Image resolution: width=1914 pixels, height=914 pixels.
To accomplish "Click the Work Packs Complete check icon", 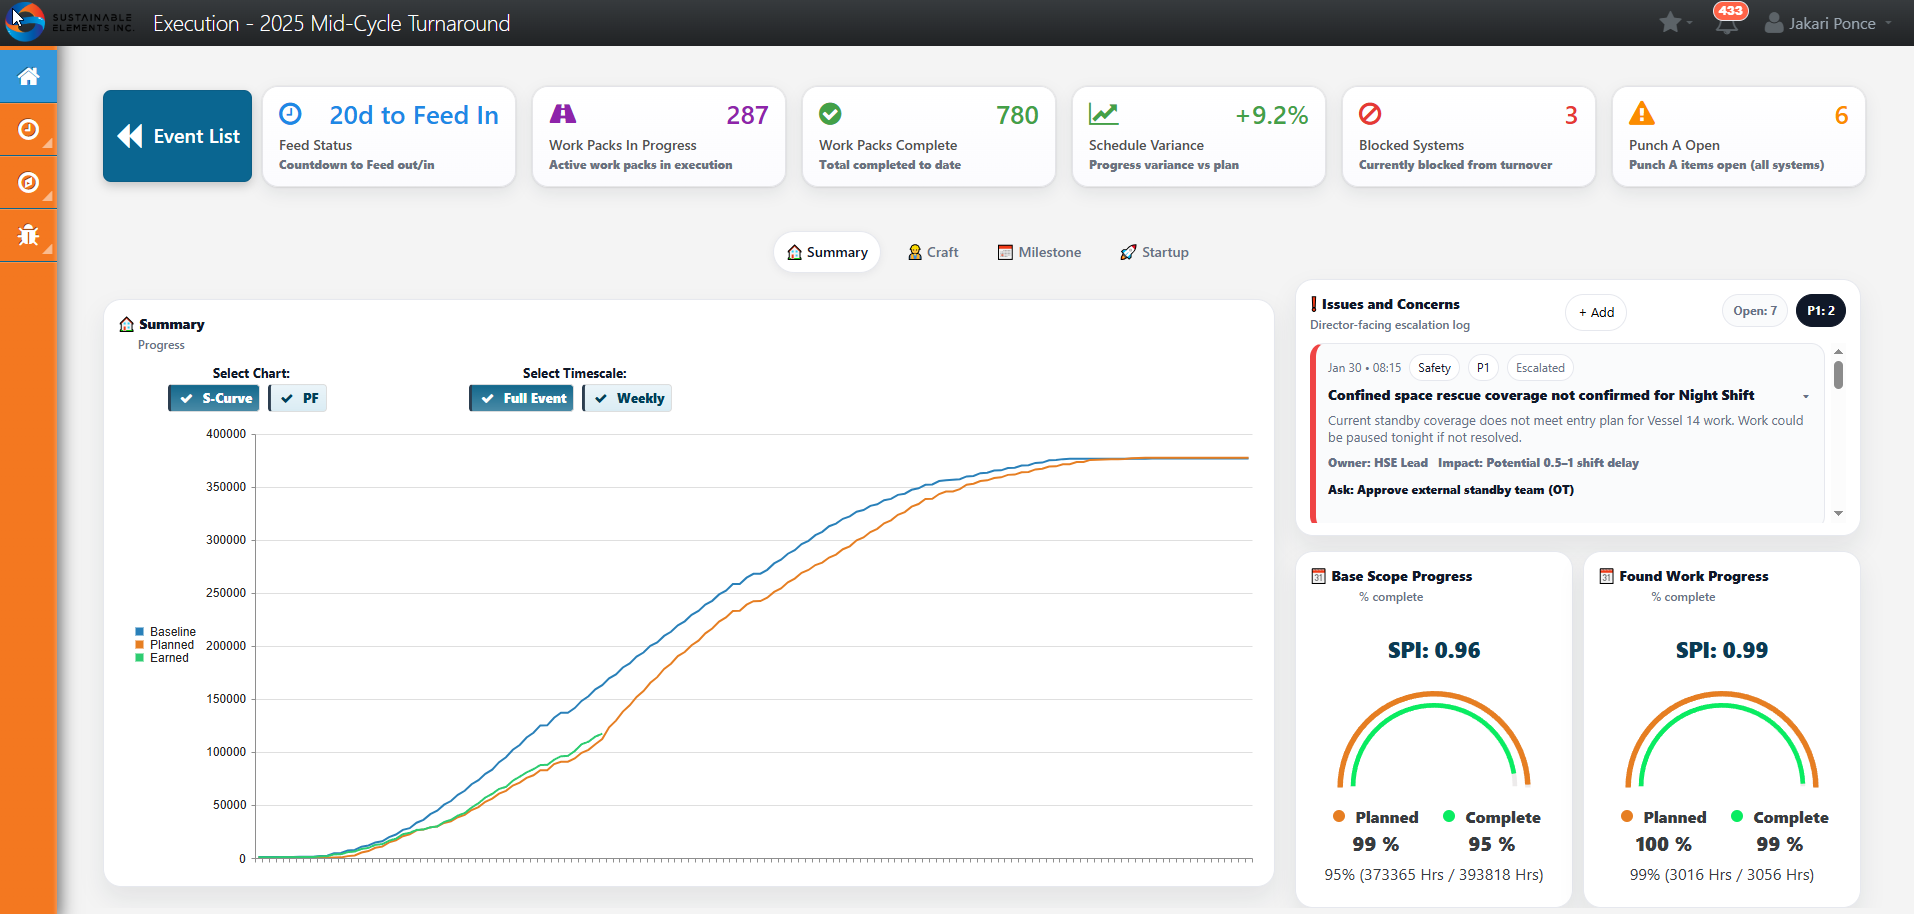I will (830, 114).
